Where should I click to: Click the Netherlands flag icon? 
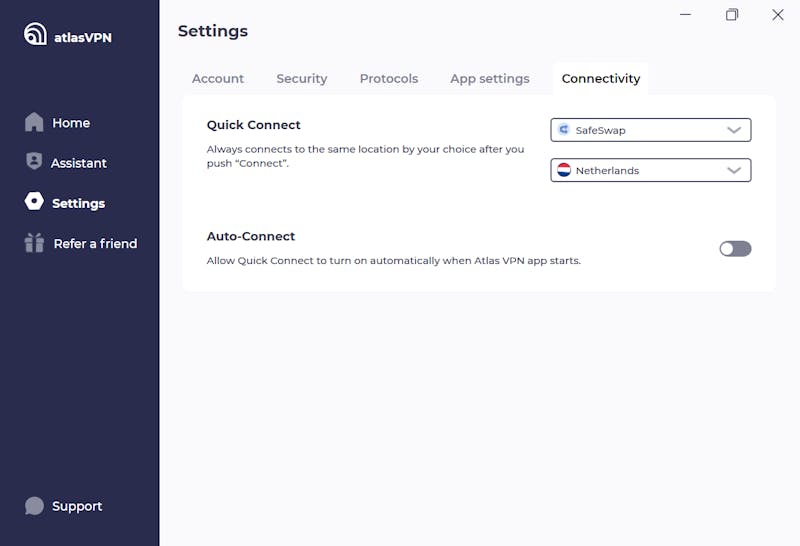coord(564,170)
